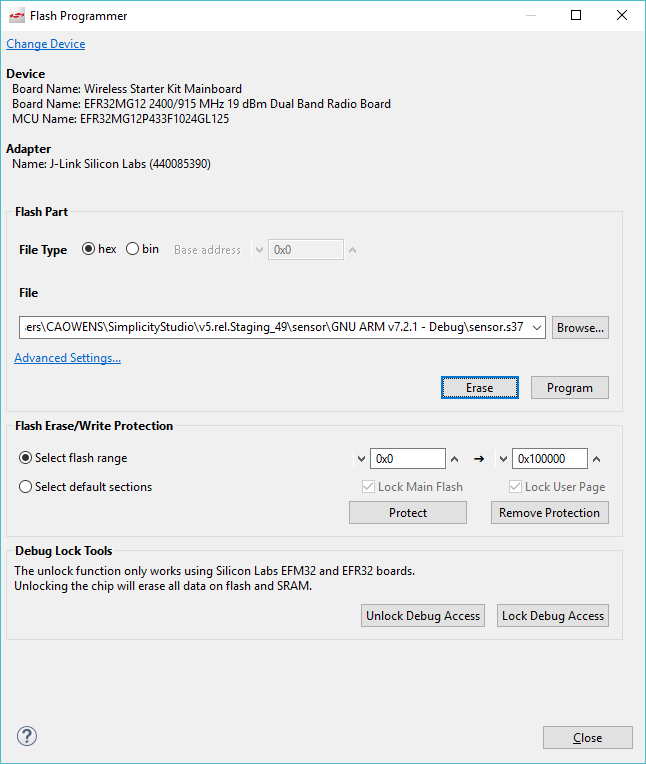Click the Browse button
Image resolution: width=646 pixels, height=764 pixels.
click(x=580, y=327)
